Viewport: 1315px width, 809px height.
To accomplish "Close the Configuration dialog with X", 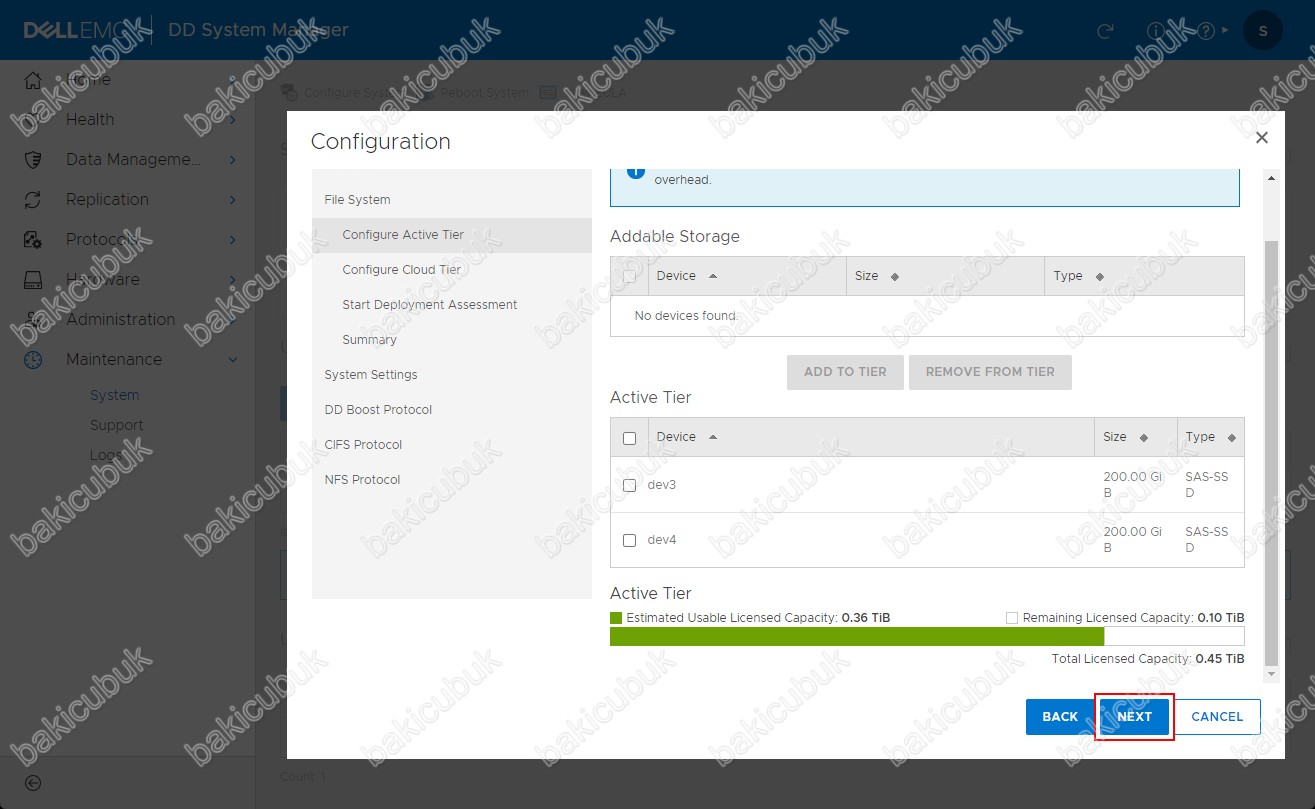I will [x=1262, y=138].
